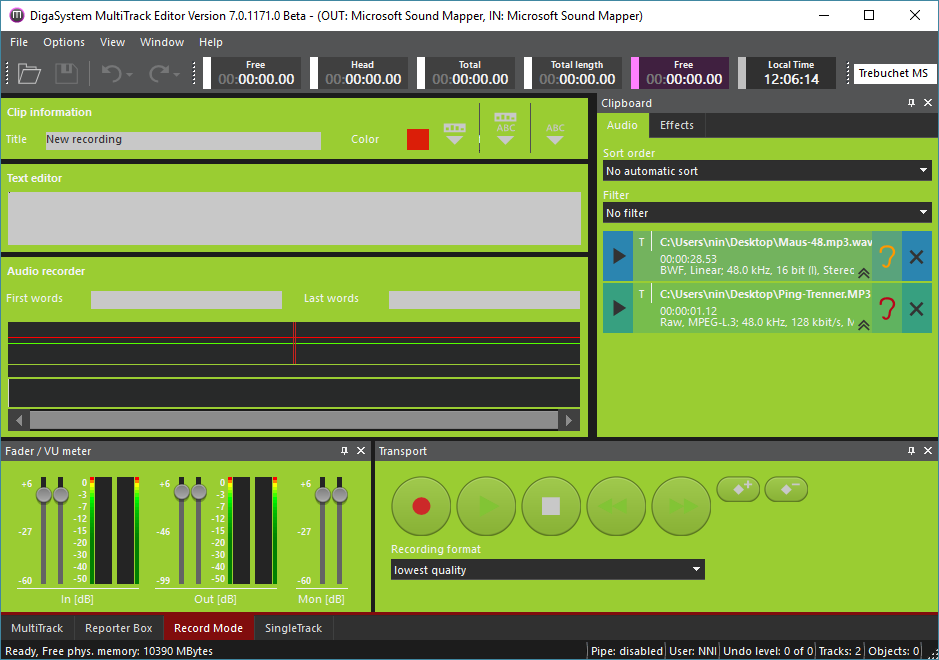Expand the Recording format dropdown
Image resolution: width=939 pixels, height=660 pixels.
click(548, 570)
